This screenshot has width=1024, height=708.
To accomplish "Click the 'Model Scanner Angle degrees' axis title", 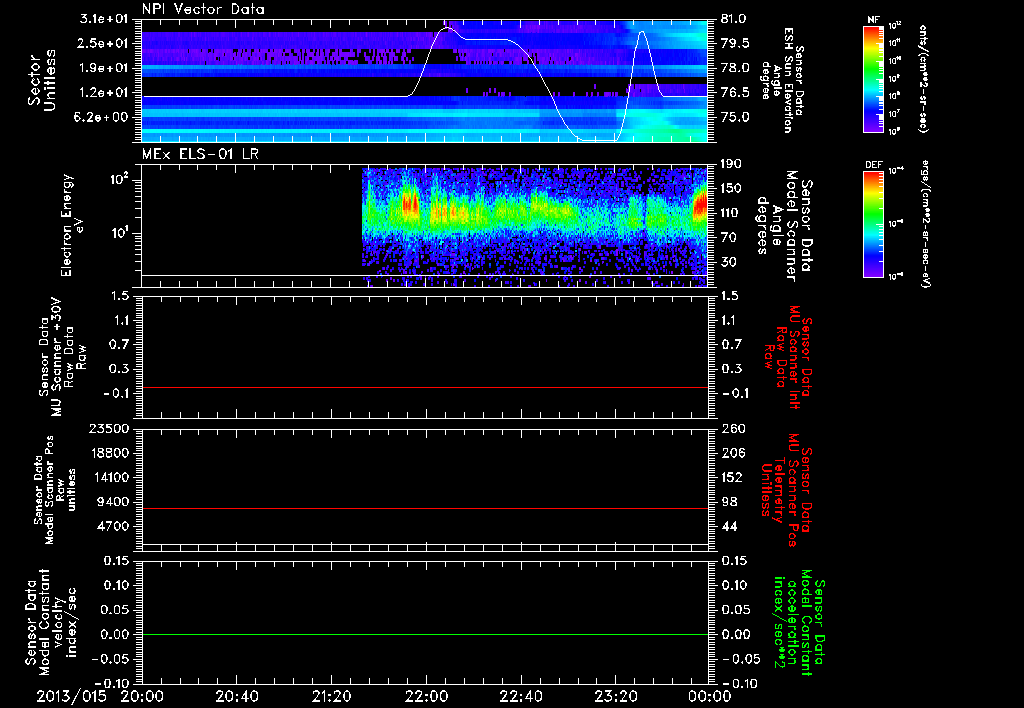I will pos(785,226).
